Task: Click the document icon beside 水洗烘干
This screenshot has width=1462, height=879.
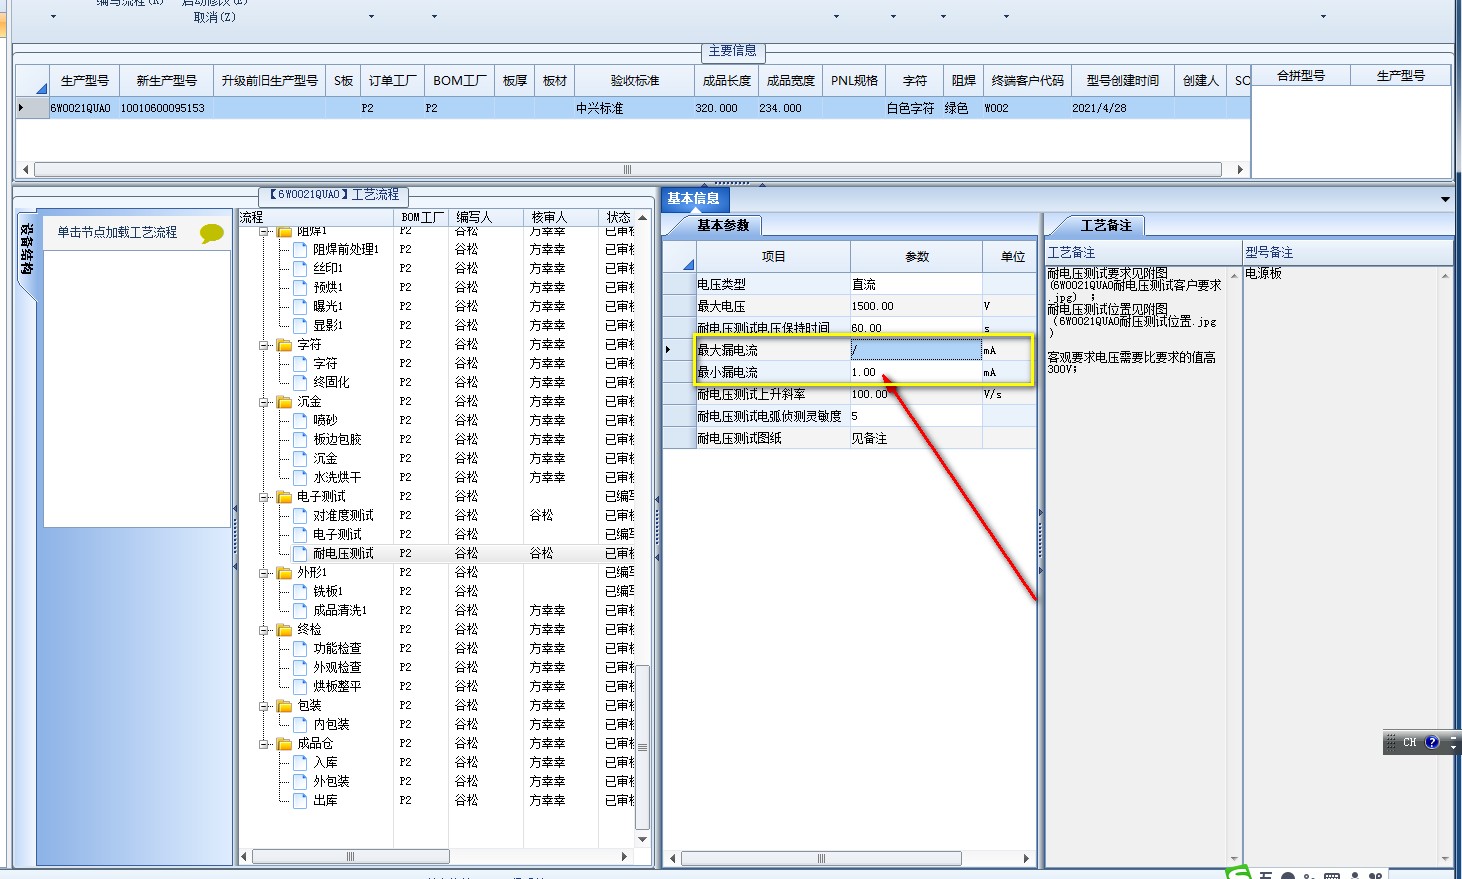Action: click(300, 477)
